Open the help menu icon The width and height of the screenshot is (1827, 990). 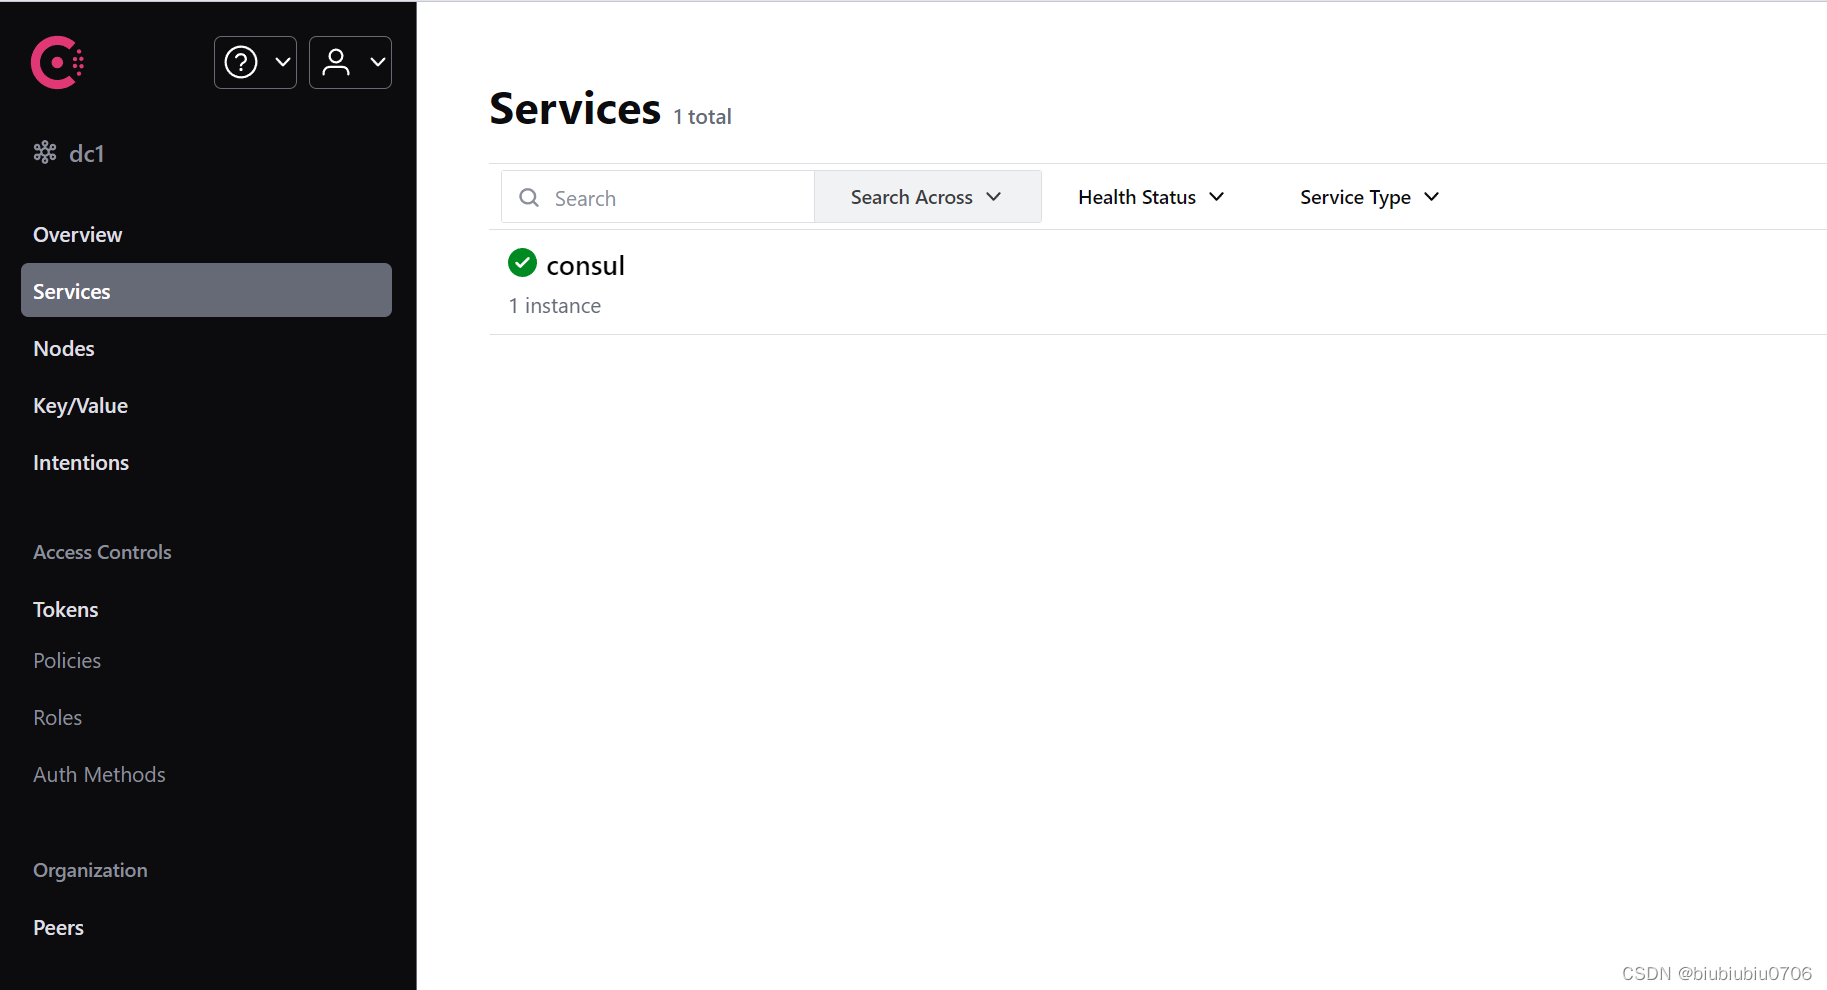[240, 62]
